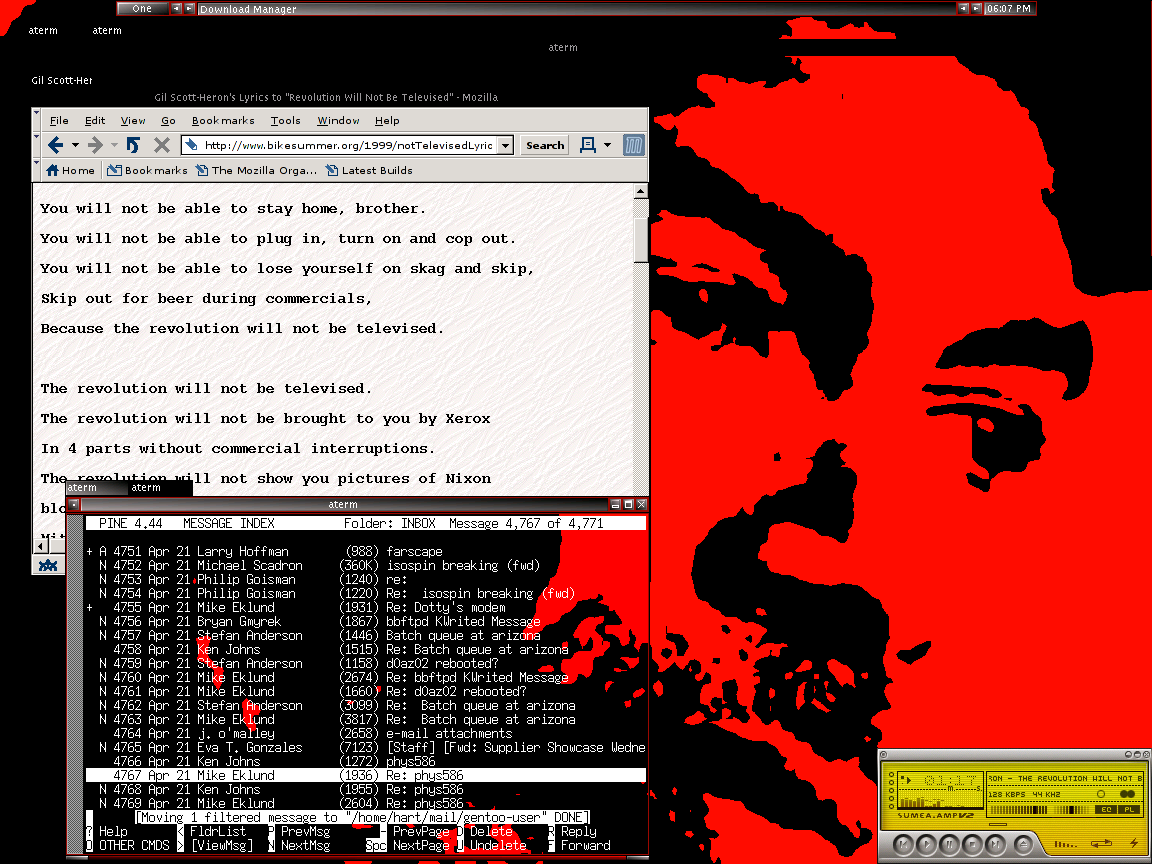Open the Go menu in Mozilla
Viewport: 1152px width, 864px height.
coord(168,120)
